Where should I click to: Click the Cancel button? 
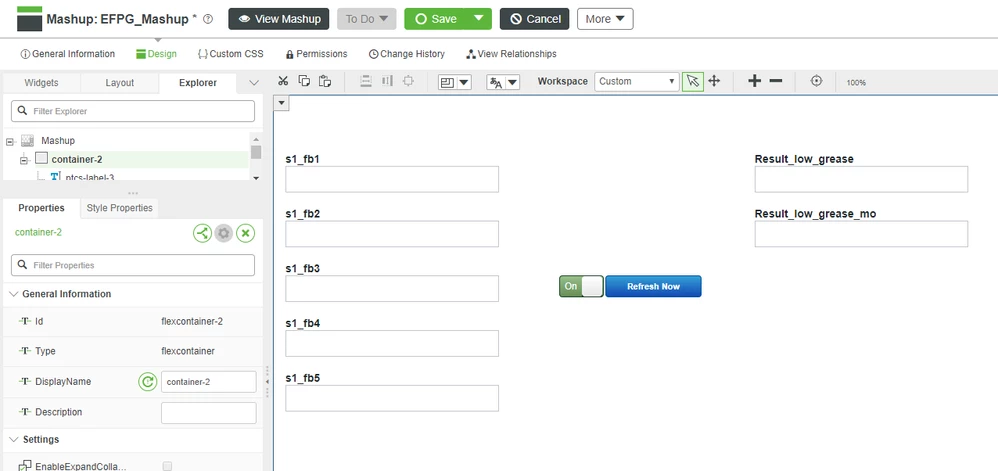point(535,19)
